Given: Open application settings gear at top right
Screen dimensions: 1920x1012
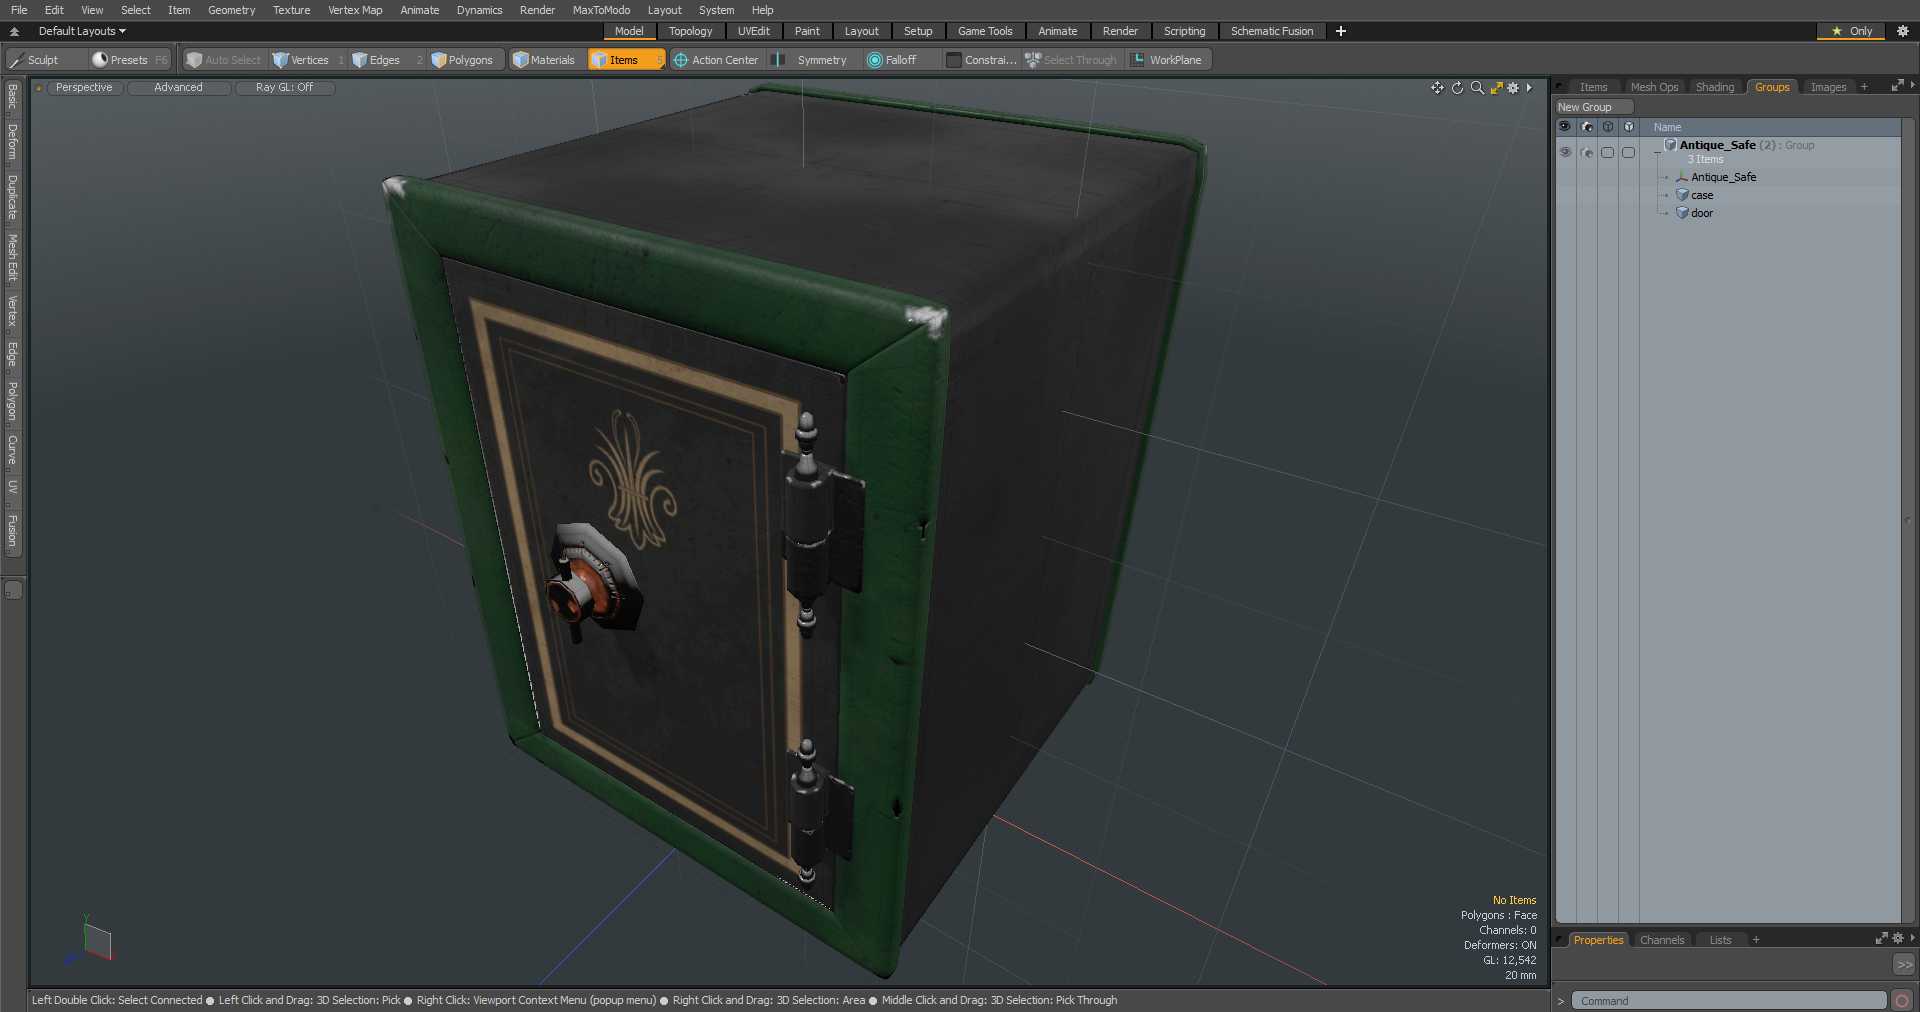Looking at the screenshot, I should coord(1903,31).
